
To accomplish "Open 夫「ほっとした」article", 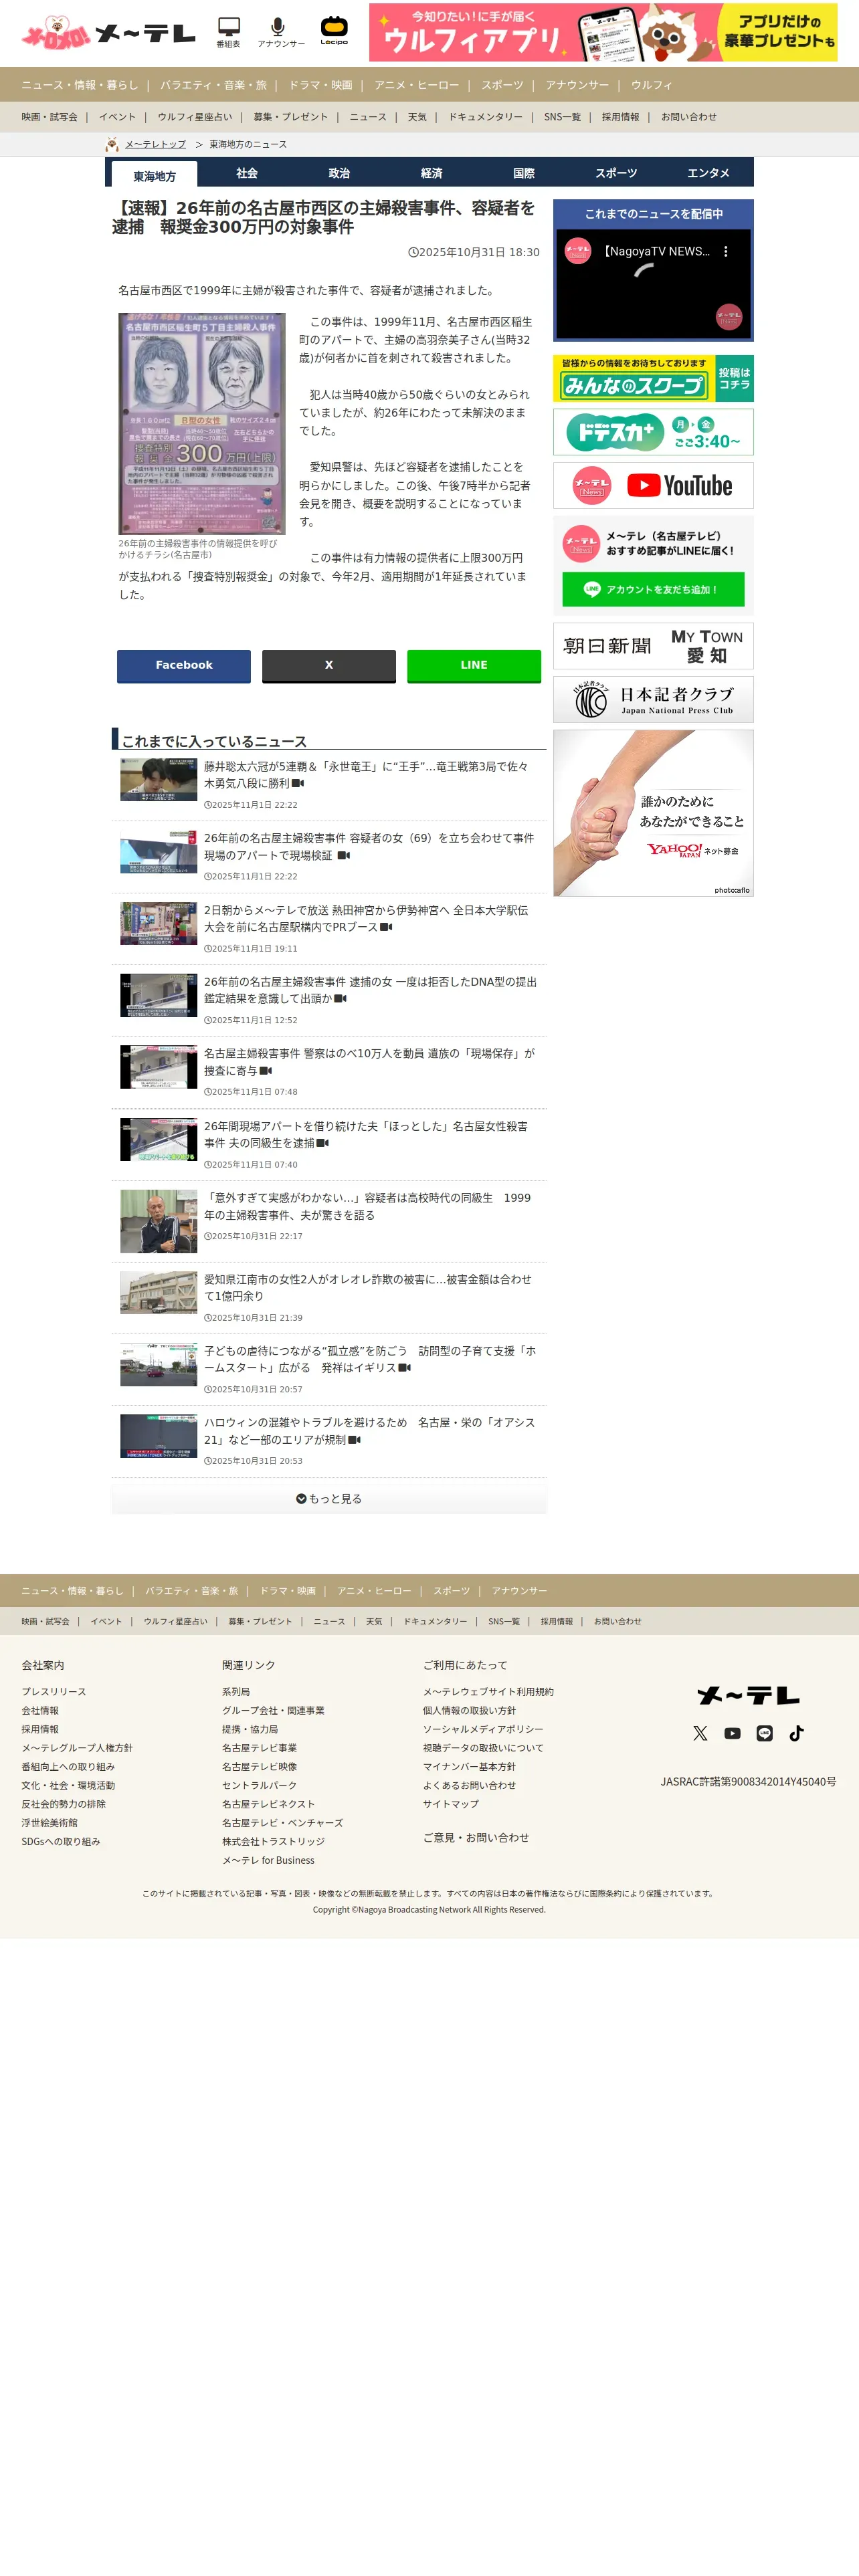I will click(x=366, y=1134).
